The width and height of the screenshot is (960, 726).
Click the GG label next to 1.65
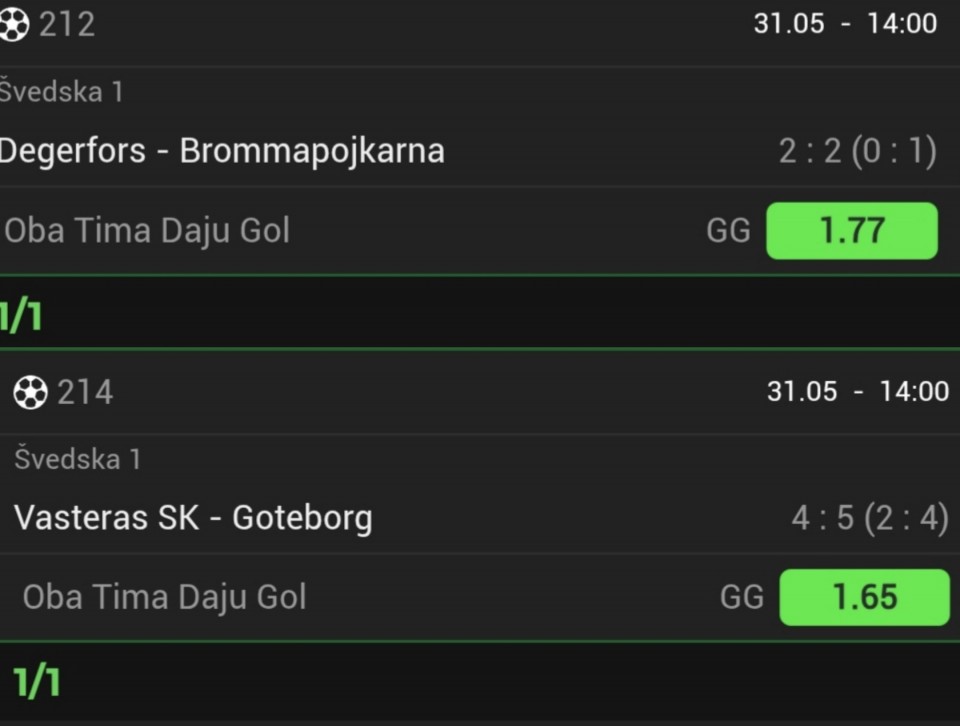pyautogui.click(x=741, y=597)
